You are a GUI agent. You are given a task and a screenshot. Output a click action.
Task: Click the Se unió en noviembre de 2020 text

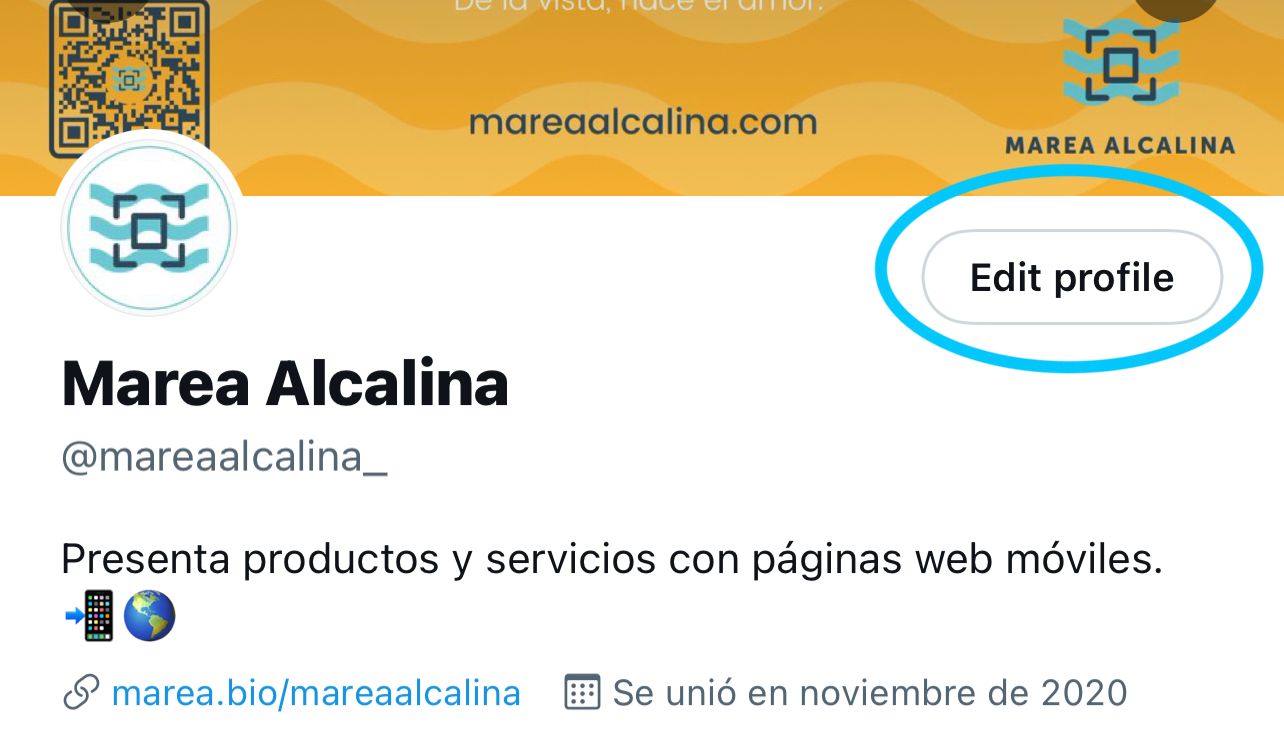pos(870,692)
